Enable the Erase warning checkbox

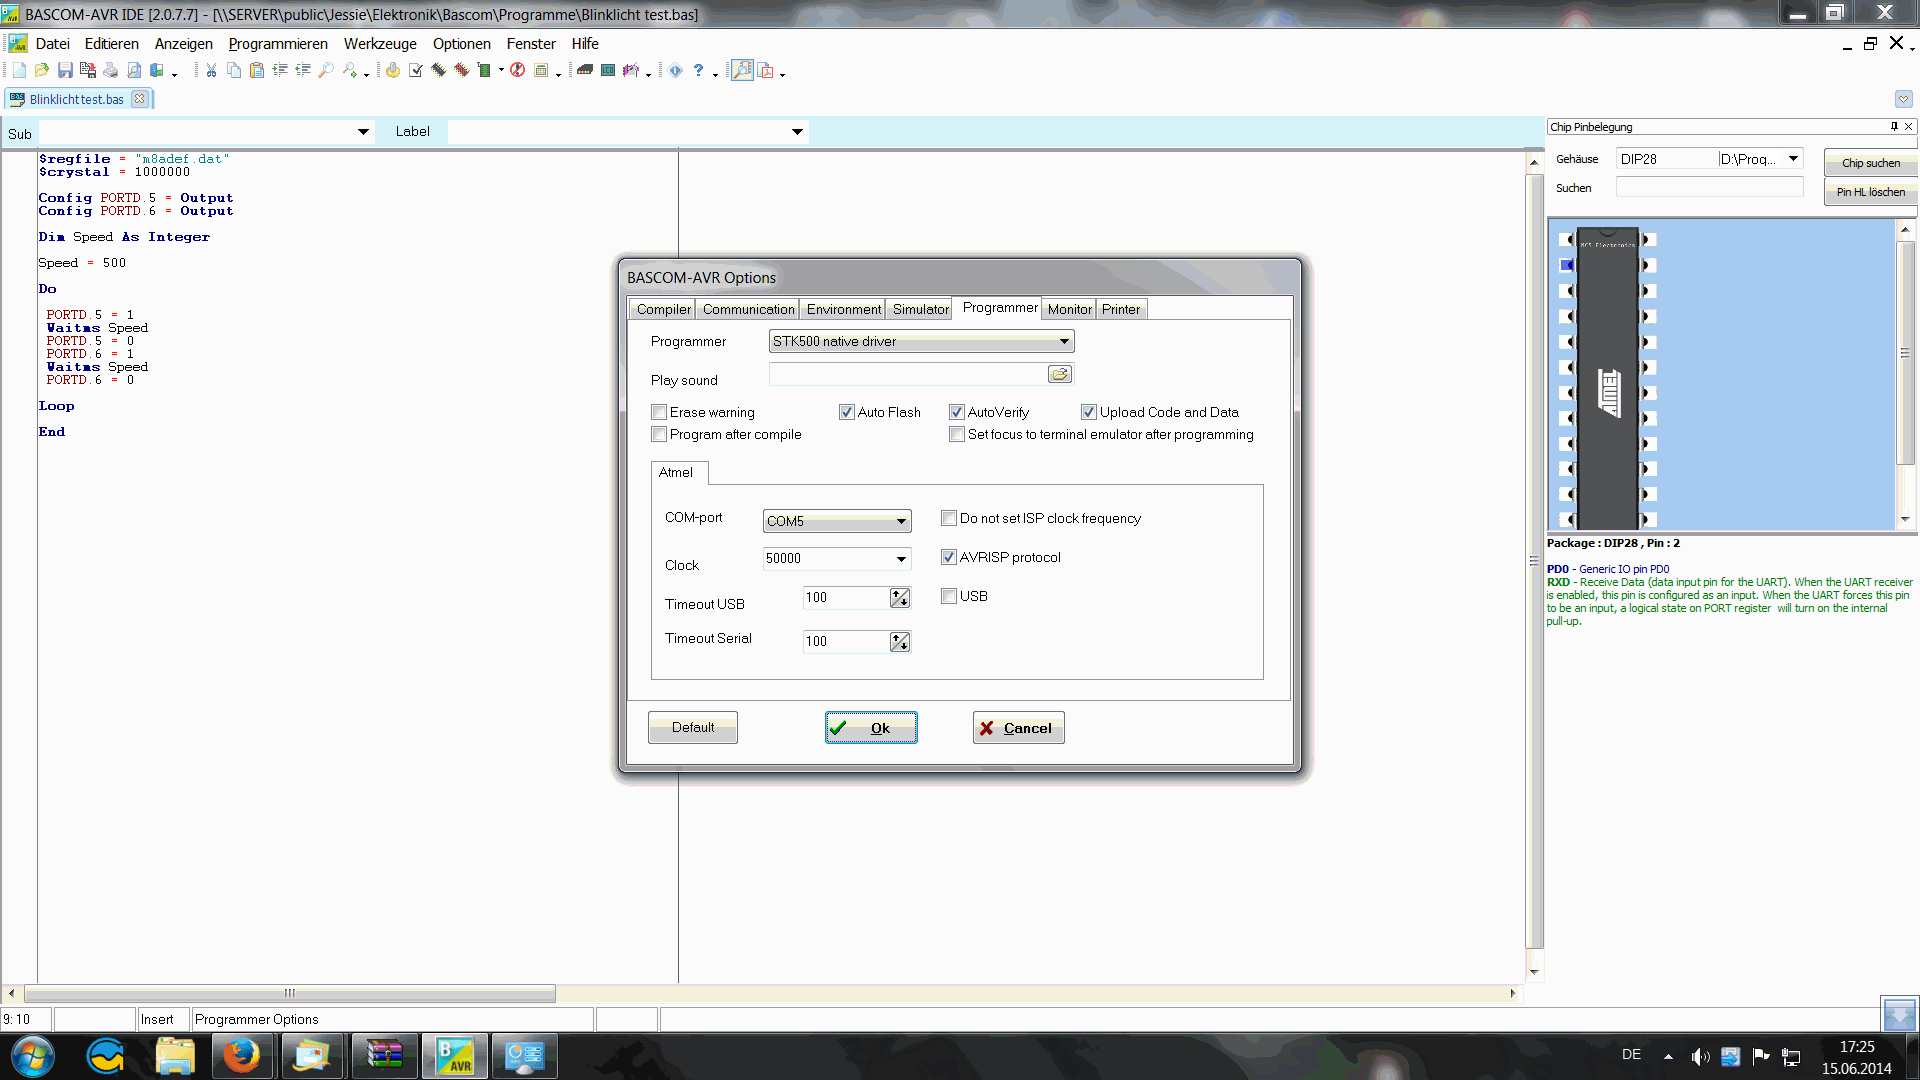coord(659,412)
